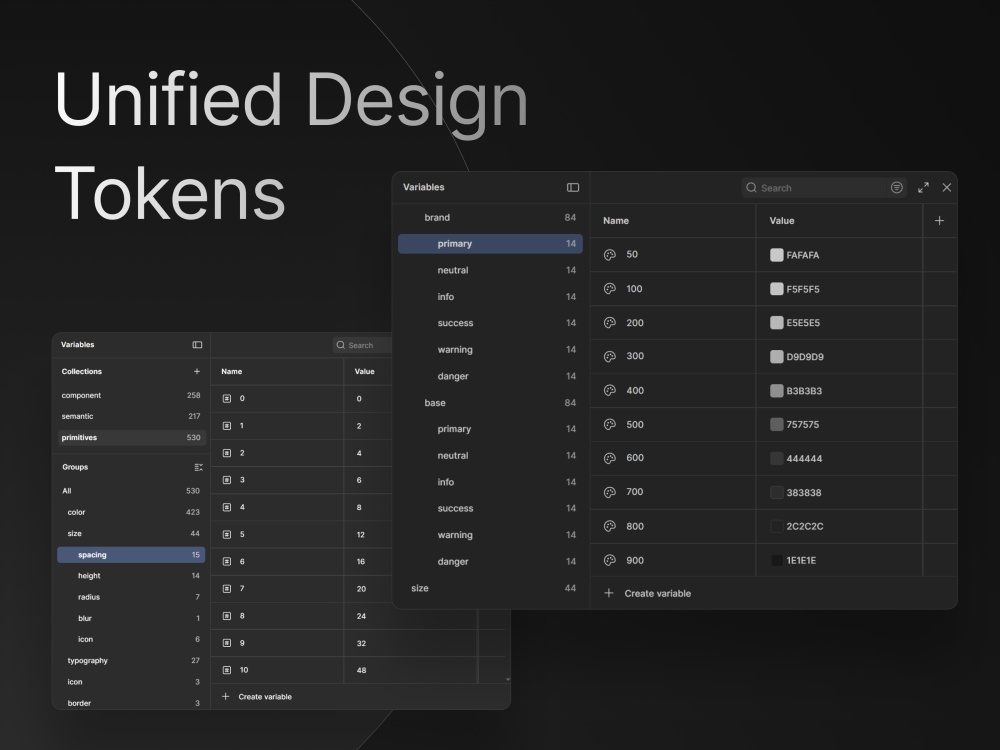Click the B3B3B3 color swatch

(776, 391)
